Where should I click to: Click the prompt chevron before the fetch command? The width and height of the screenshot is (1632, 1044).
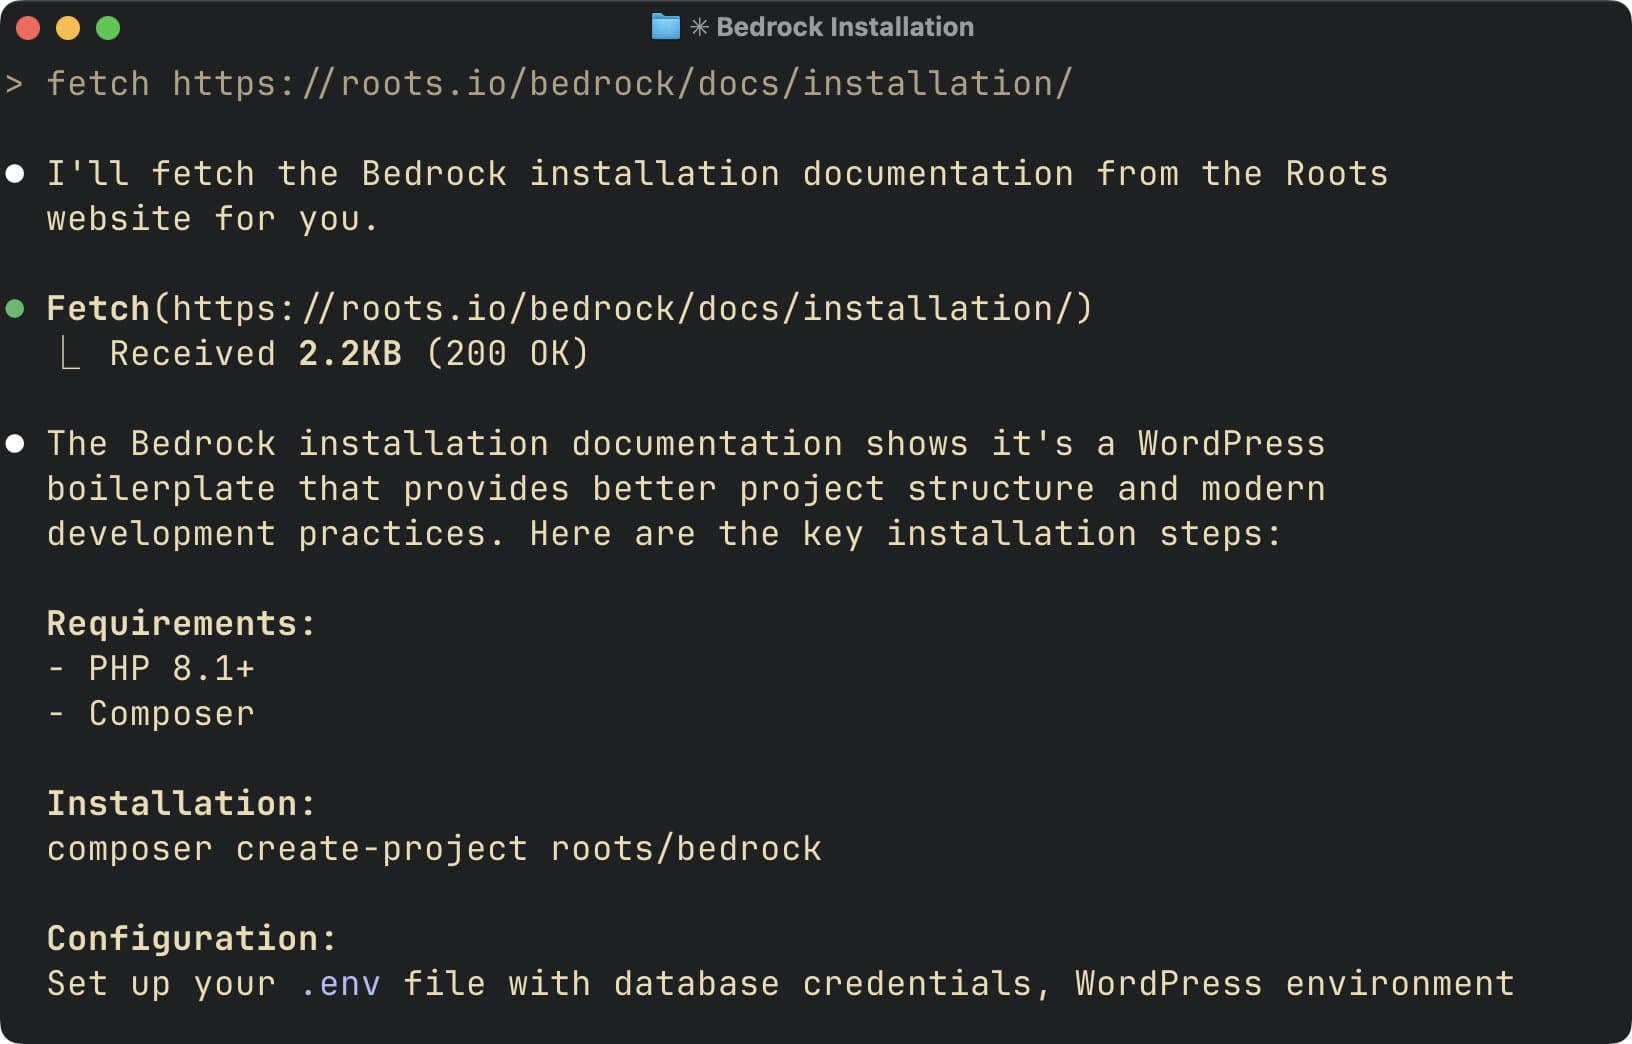point(14,84)
